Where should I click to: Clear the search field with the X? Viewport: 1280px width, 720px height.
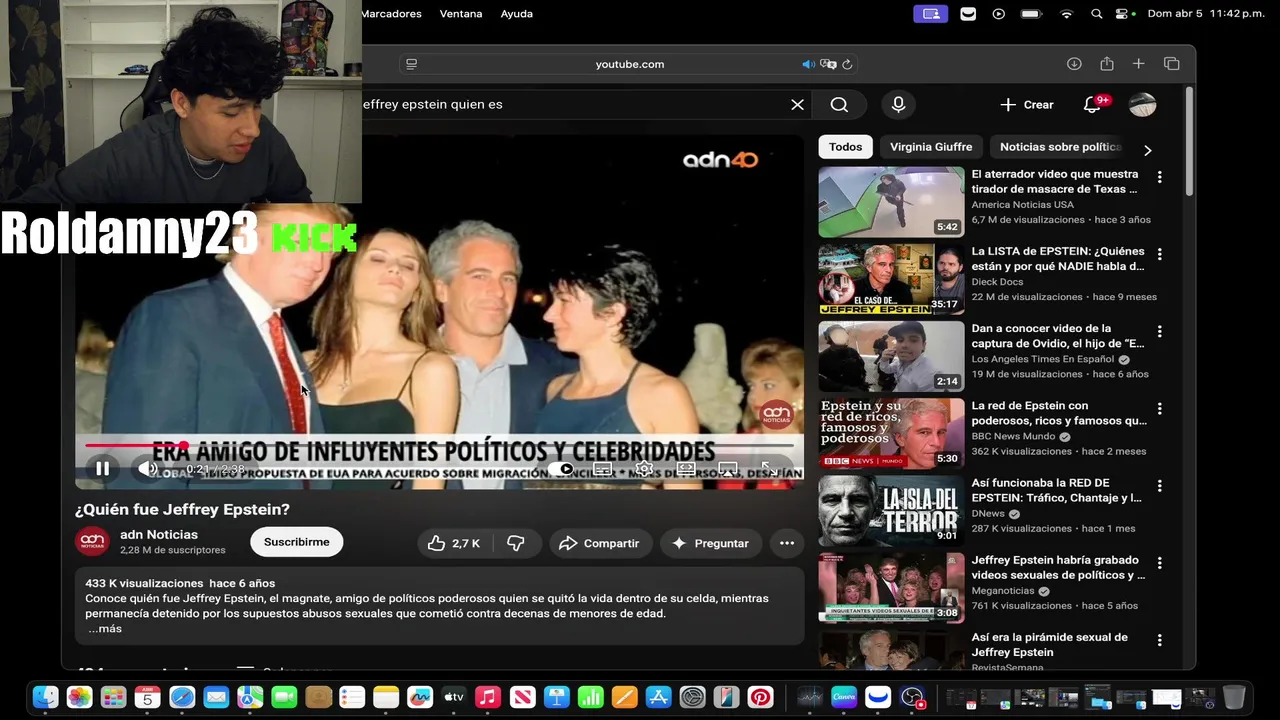tap(797, 104)
